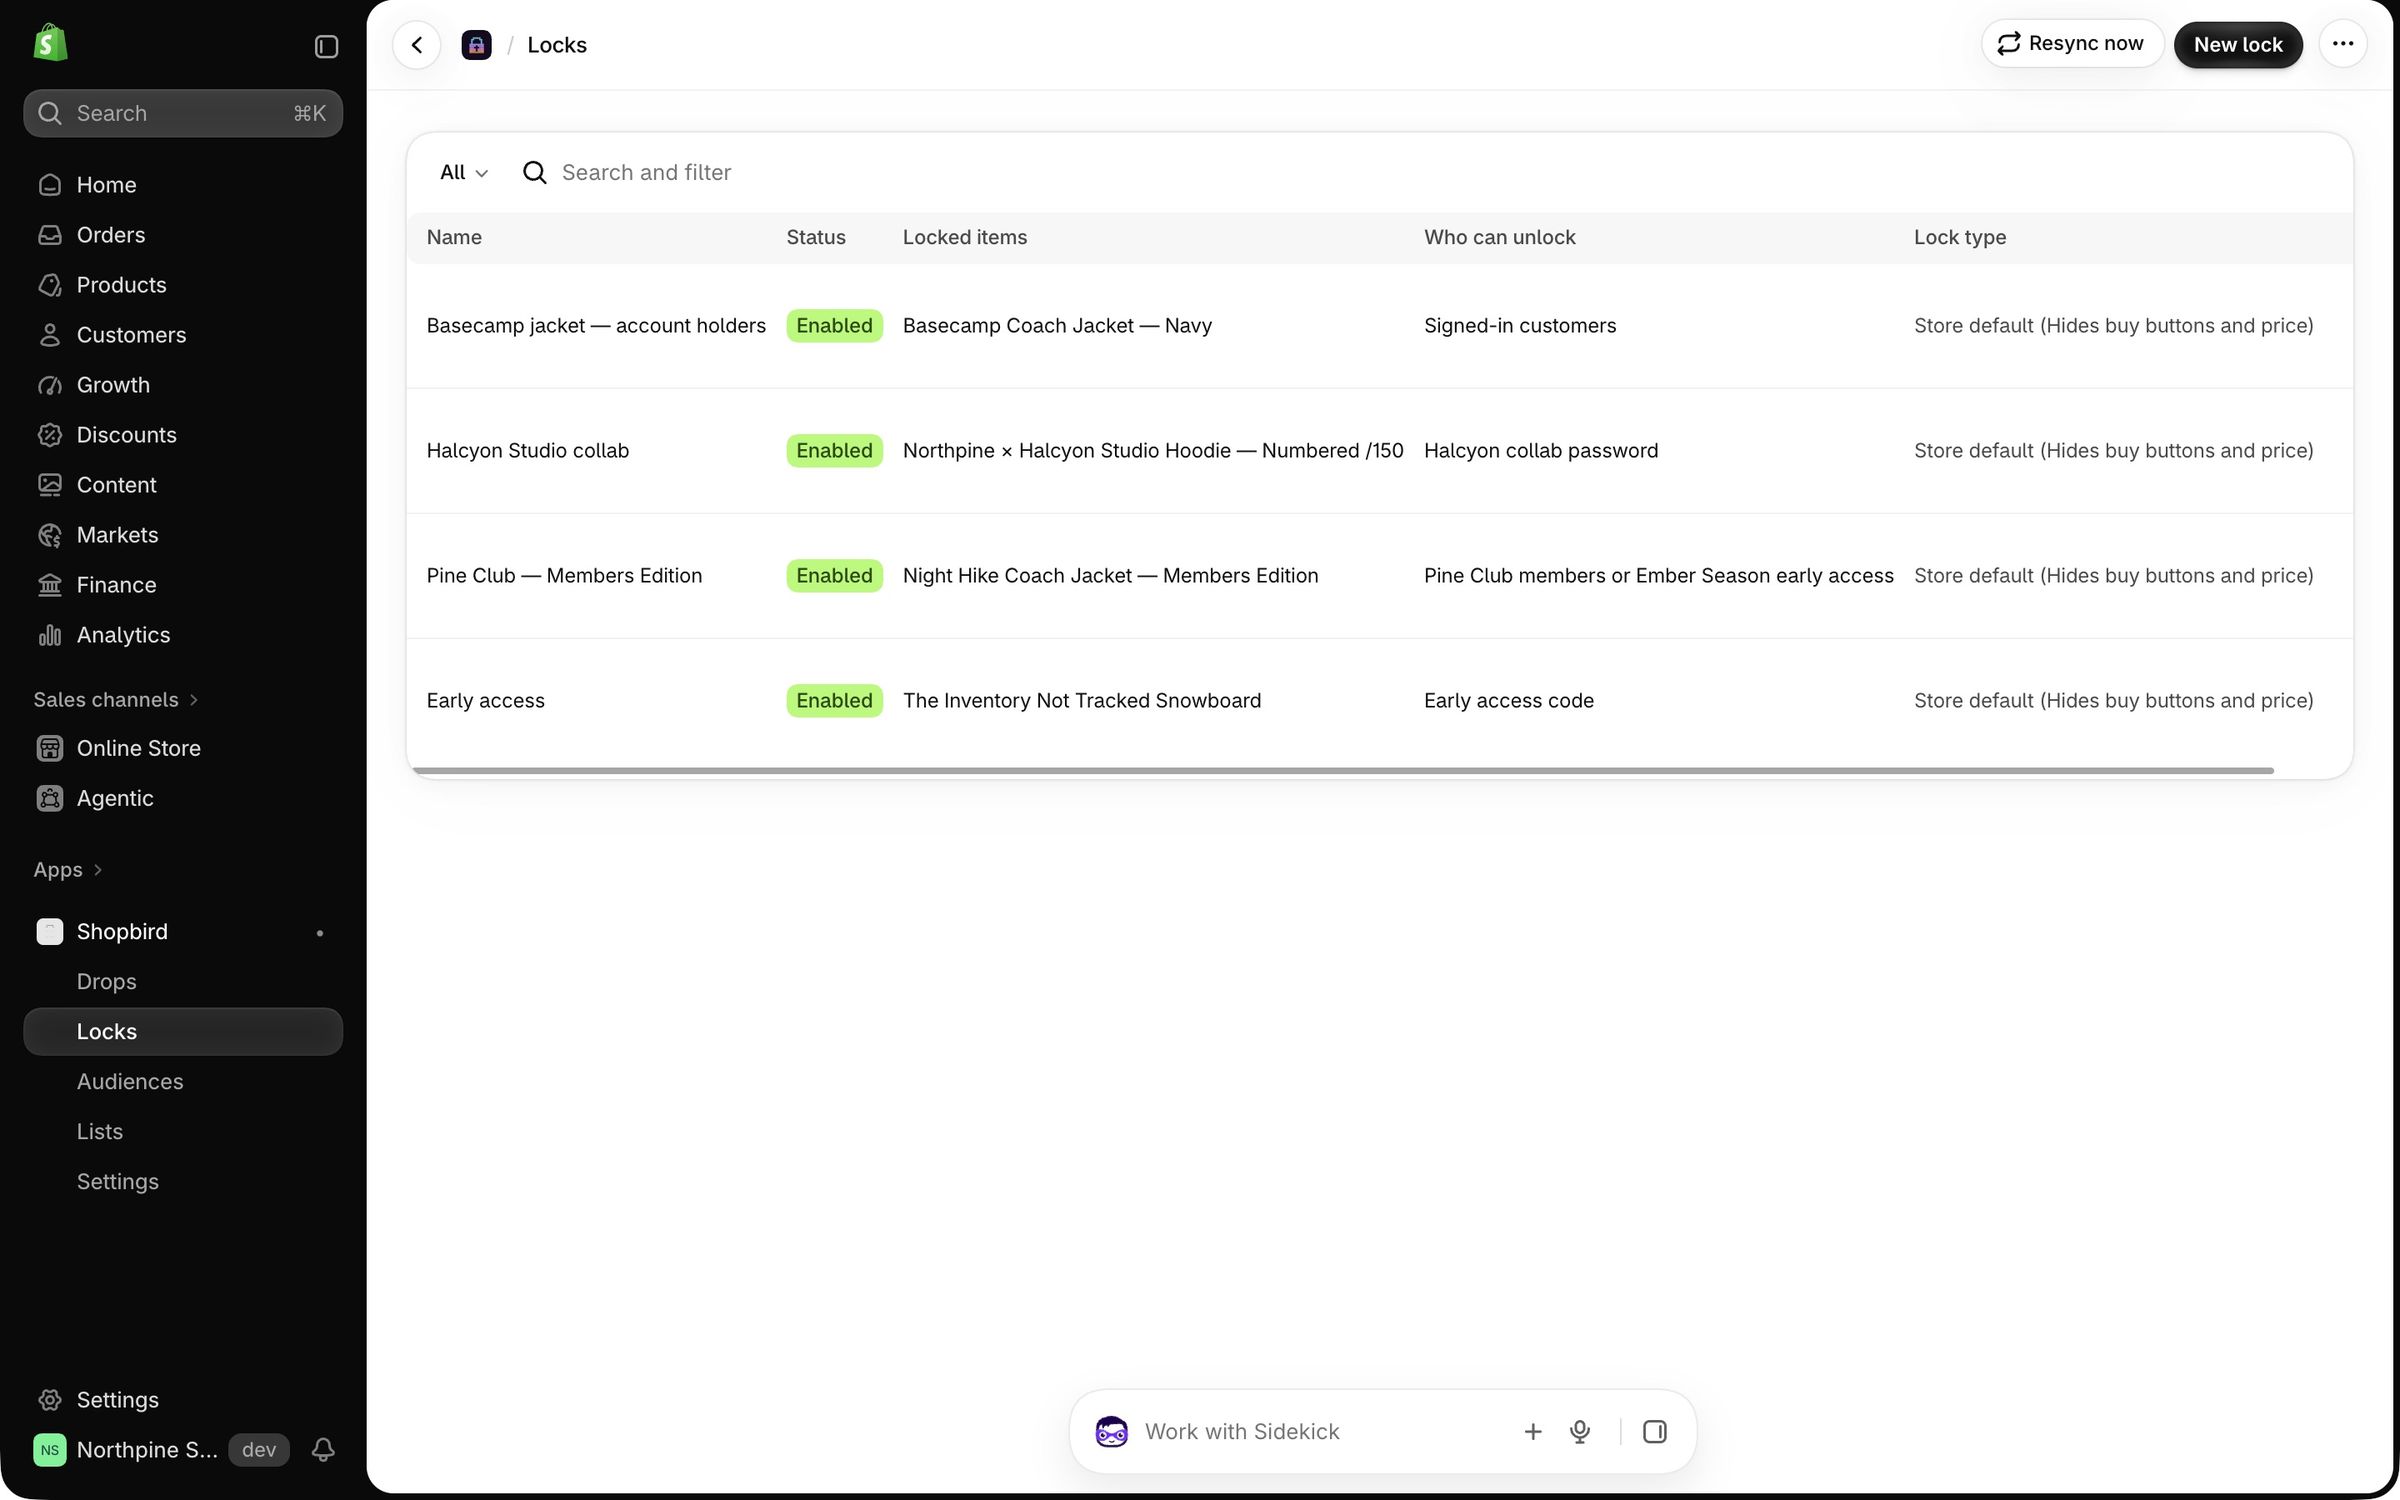Open the Early access lock row
The image size is (2400, 1500).
coord(1380,701)
